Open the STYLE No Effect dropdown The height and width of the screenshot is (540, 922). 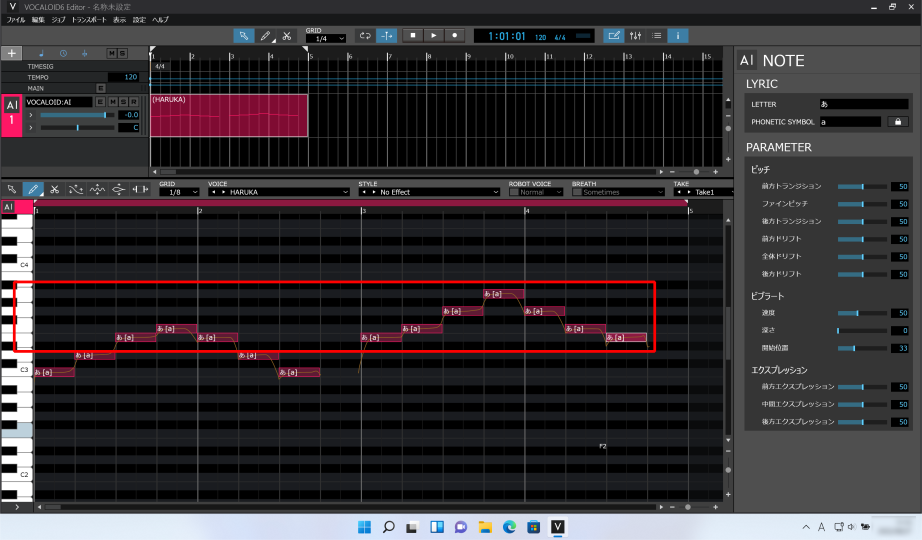click(429, 192)
